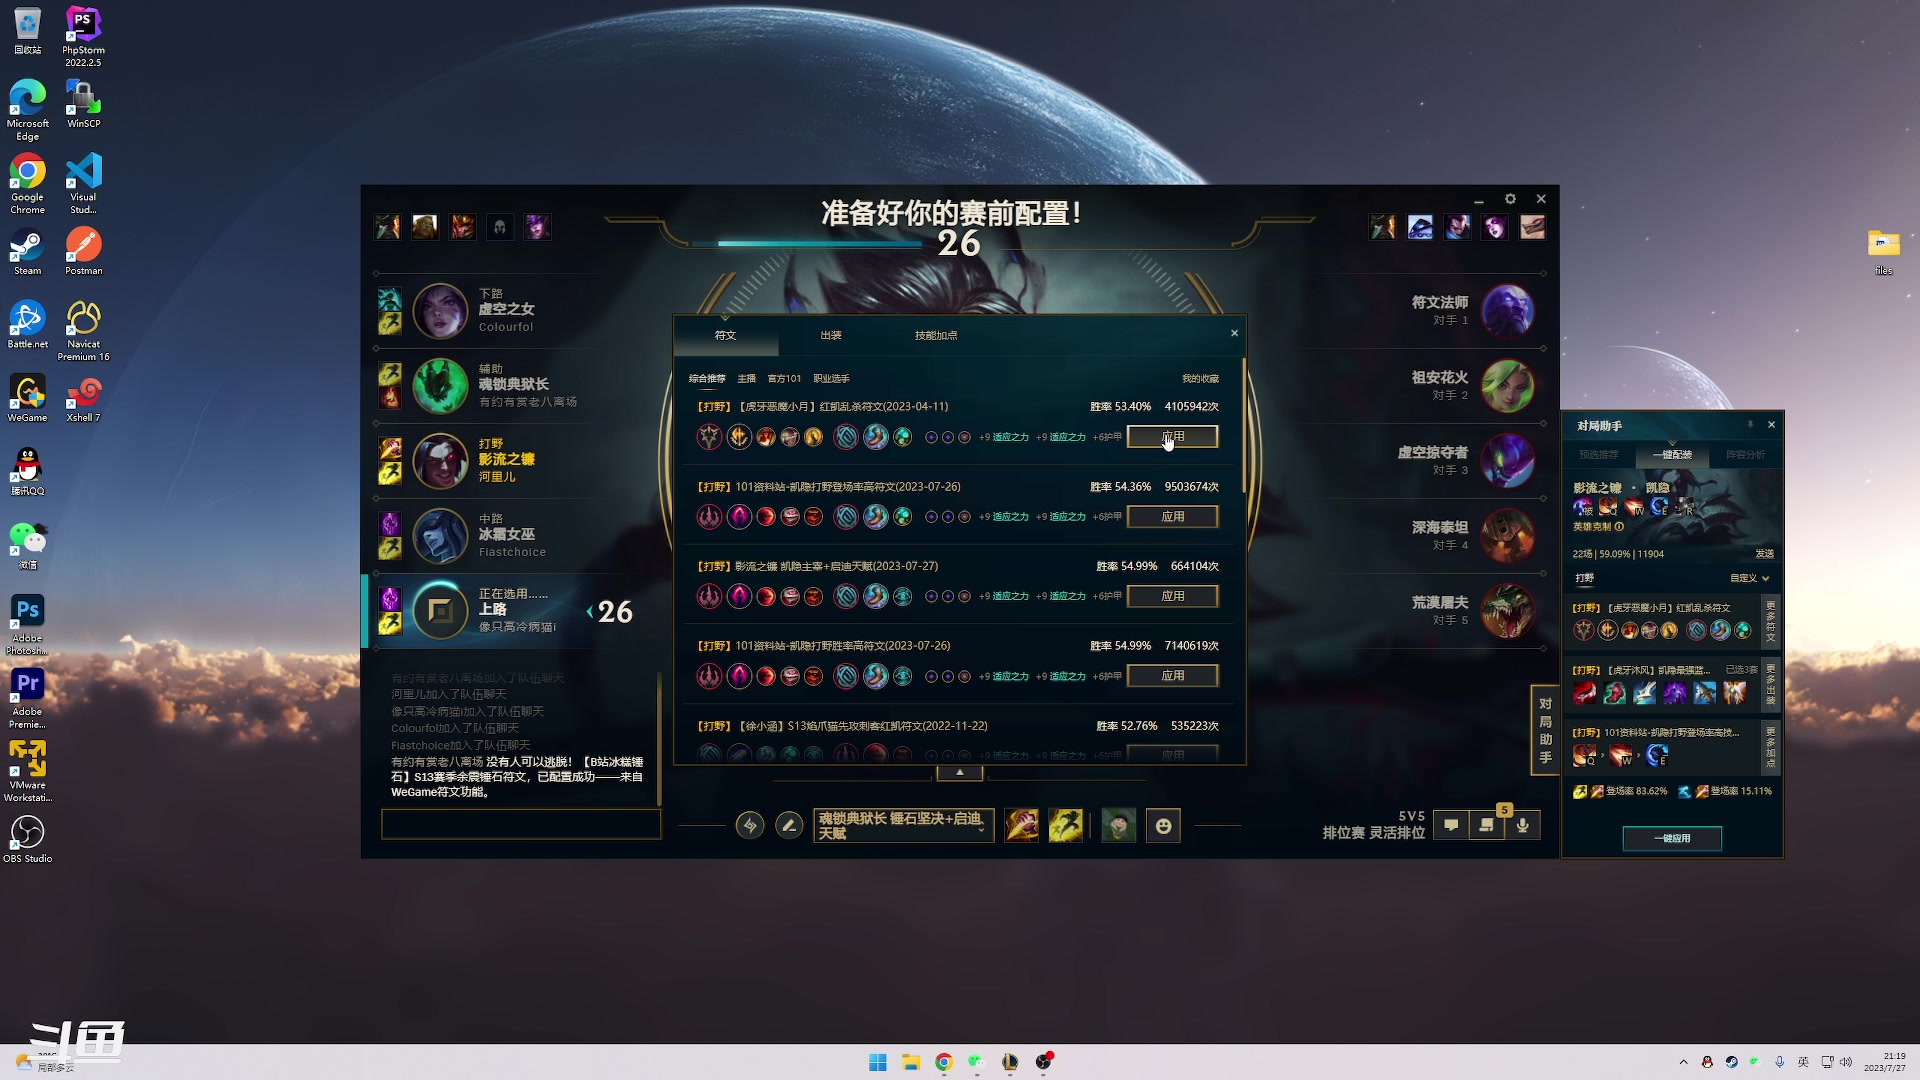Click first keystone rune in 红凯乱杀符文 row
The height and width of the screenshot is (1080, 1920).
[x=709, y=437]
